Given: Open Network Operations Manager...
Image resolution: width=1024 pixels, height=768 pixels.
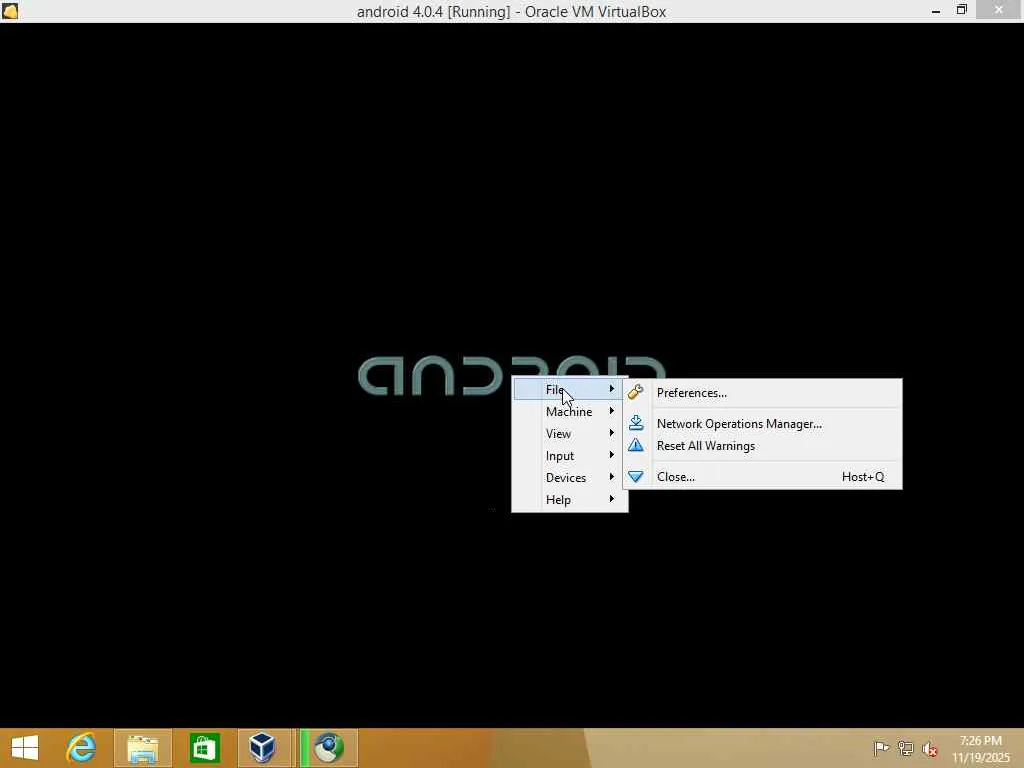Looking at the screenshot, I should (763, 424).
